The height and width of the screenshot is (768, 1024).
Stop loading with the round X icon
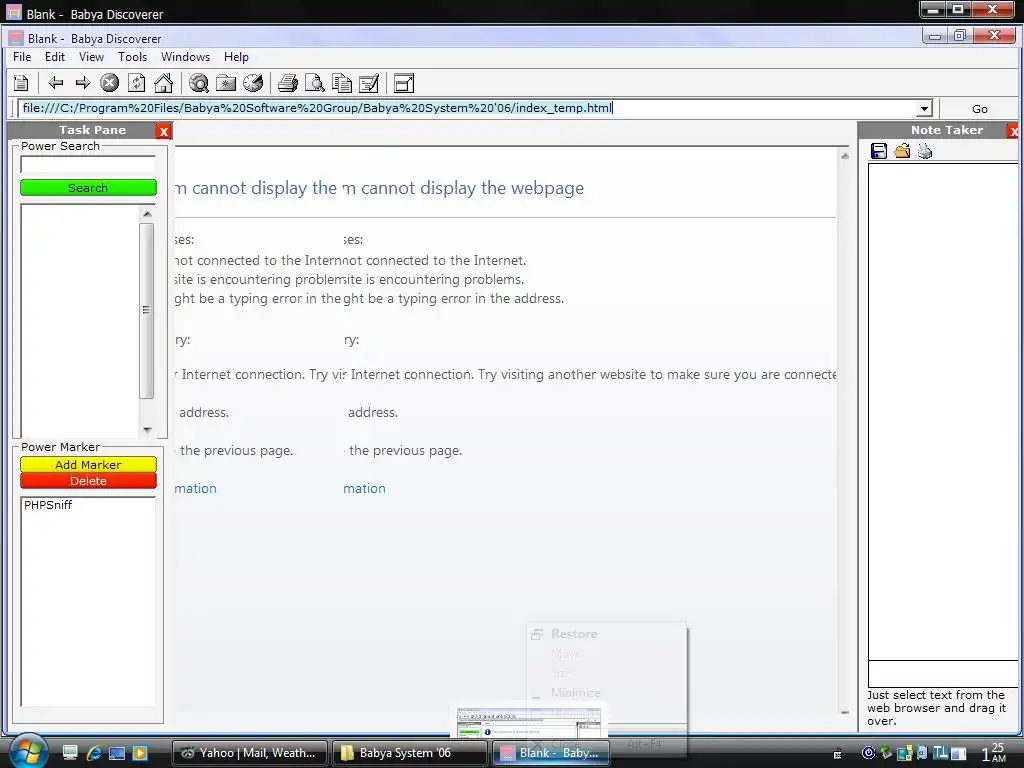[109, 83]
